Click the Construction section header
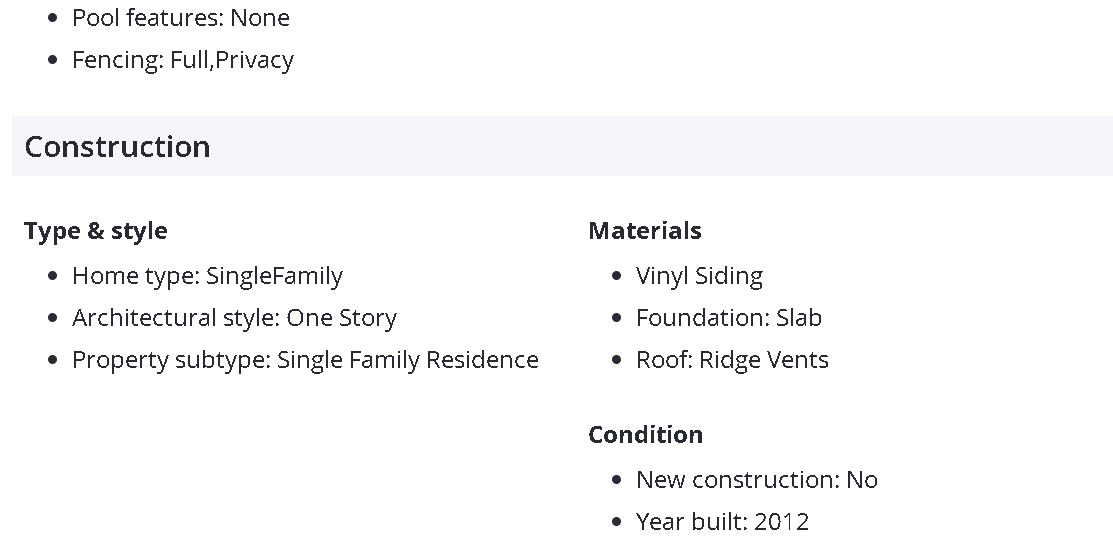This screenshot has width=1113, height=547. tap(117, 147)
